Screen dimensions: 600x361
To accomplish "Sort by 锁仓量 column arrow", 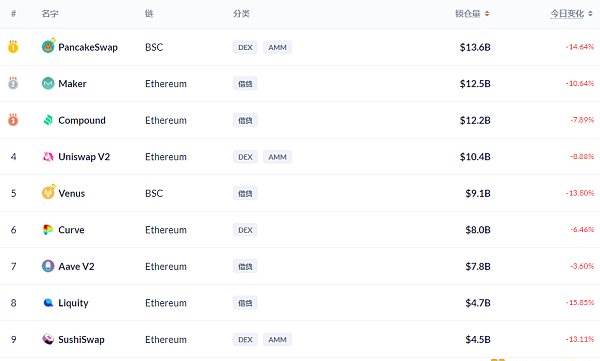I will coord(487,14).
